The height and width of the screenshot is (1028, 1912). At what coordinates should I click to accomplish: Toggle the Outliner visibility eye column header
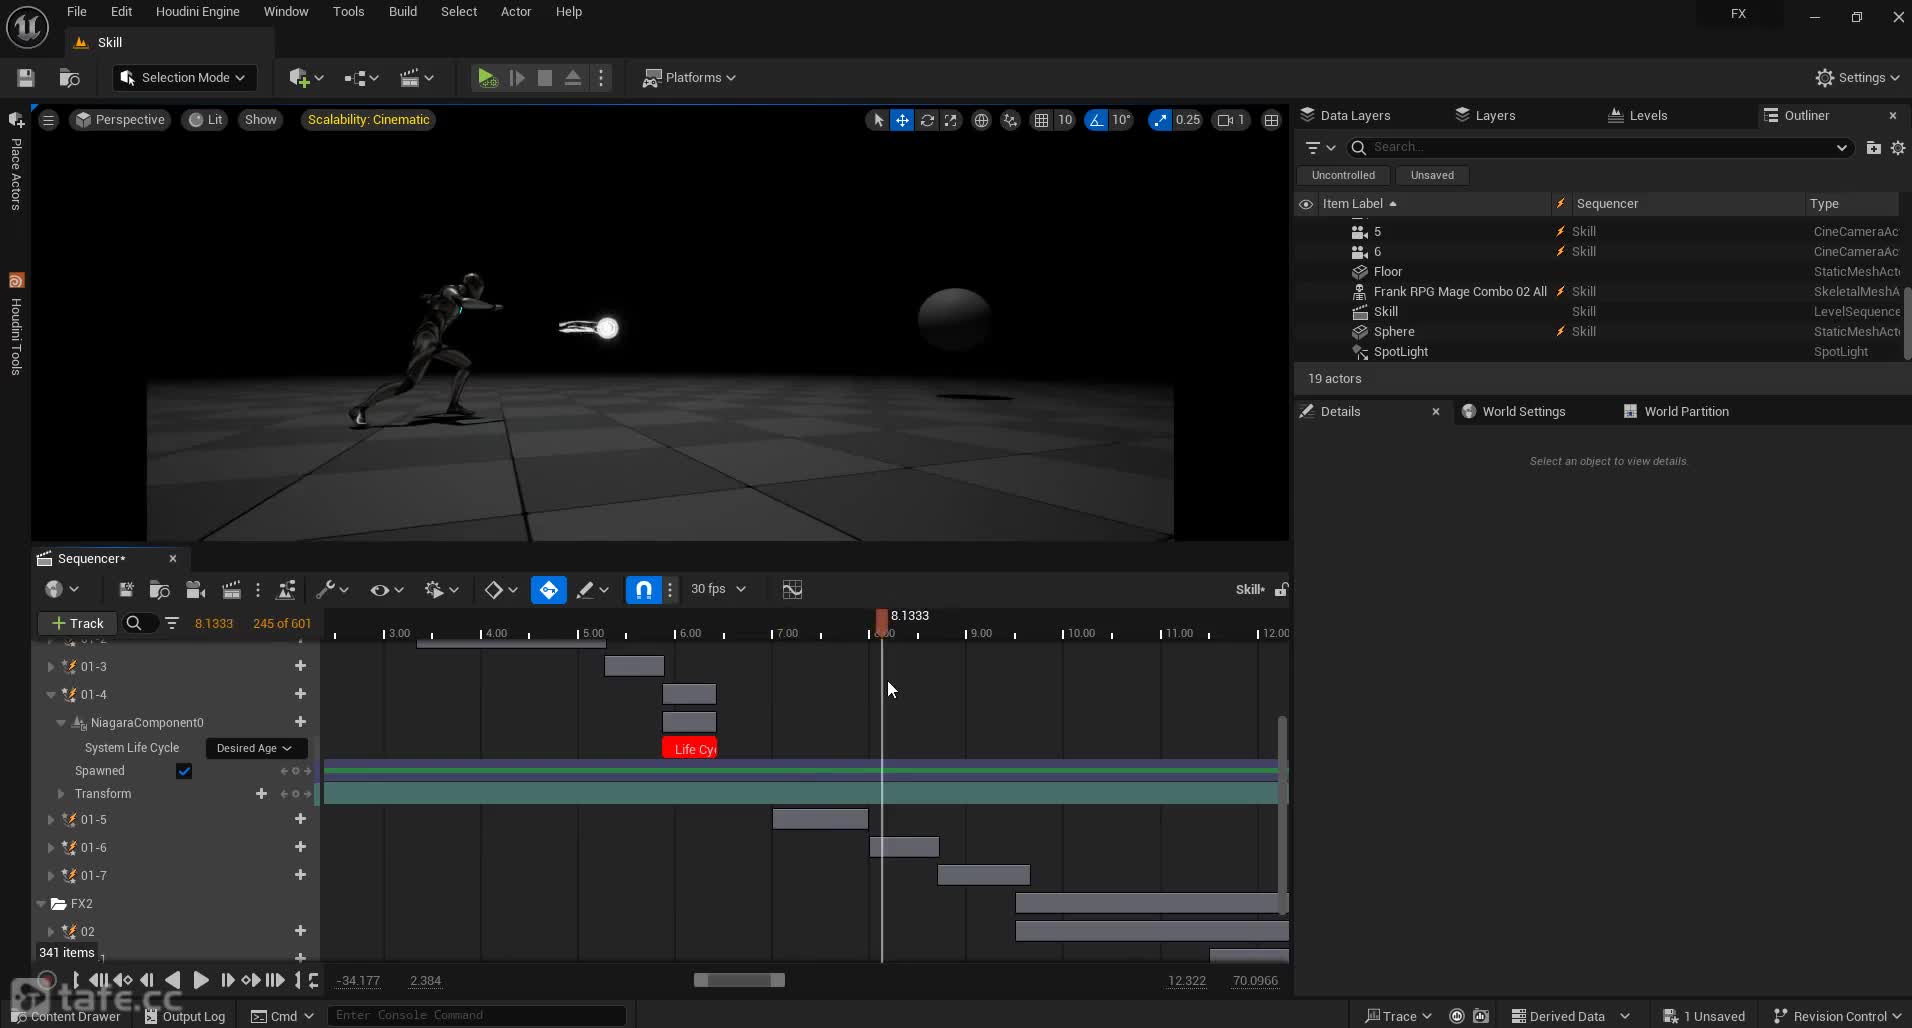(x=1306, y=204)
